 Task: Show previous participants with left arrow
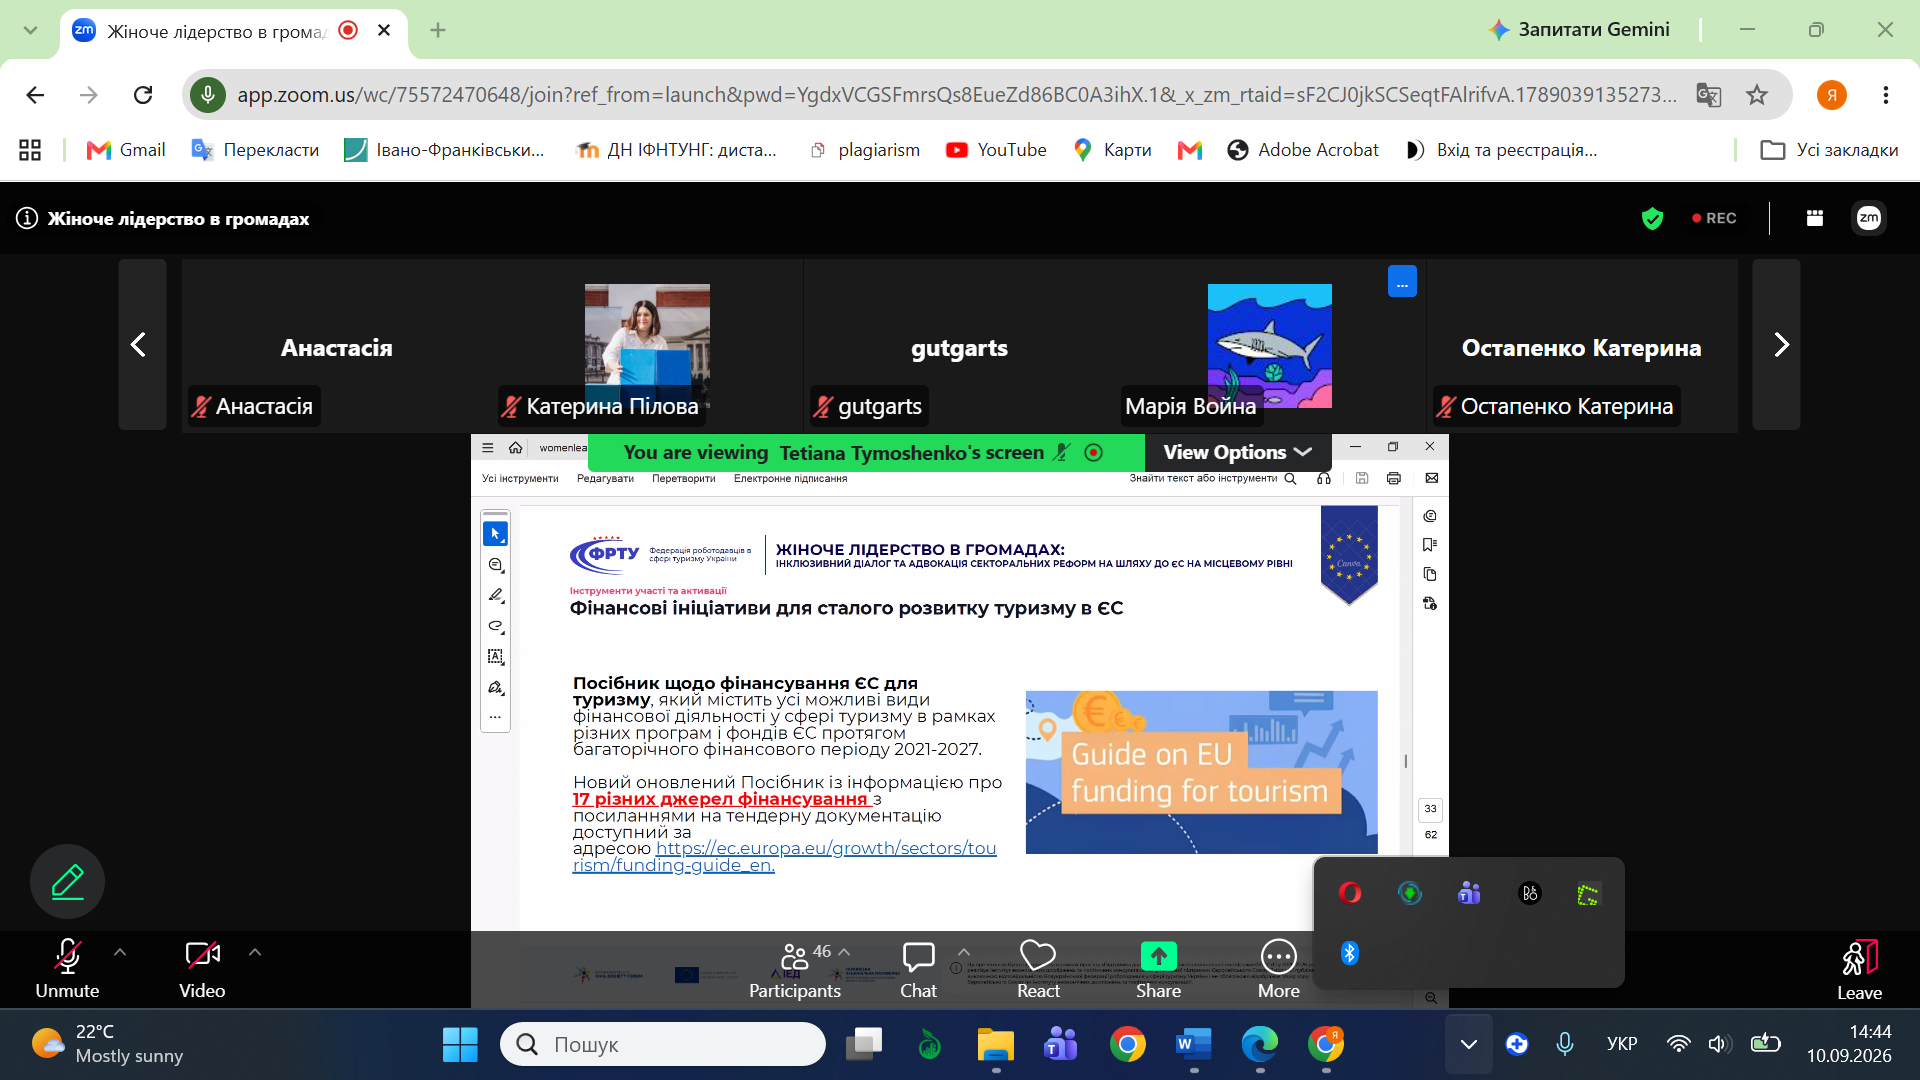click(142, 345)
